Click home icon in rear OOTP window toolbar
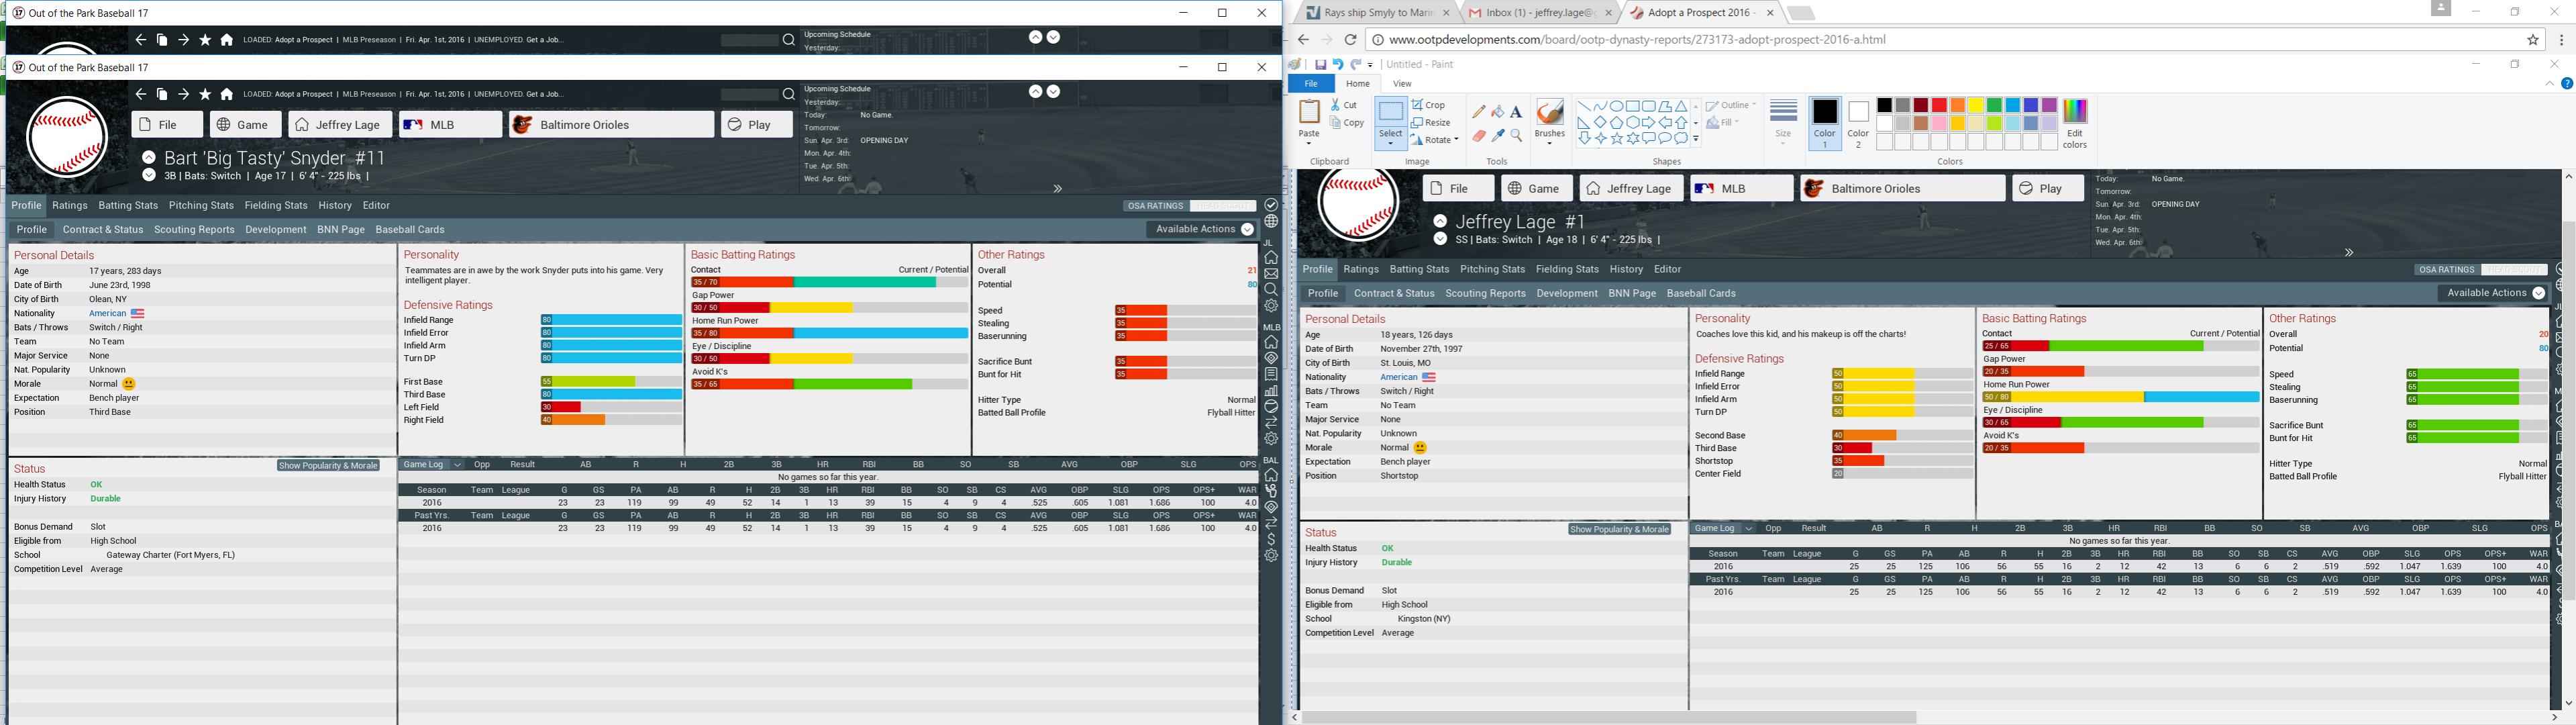The height and width of the screenshot is (725, 2576). pyautogui.click(x=227, y=40)
